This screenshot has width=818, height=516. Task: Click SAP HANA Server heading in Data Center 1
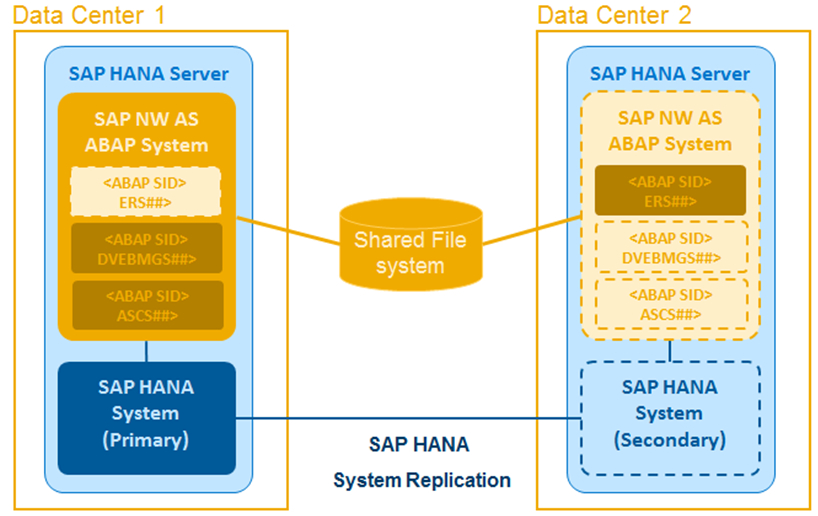[x=148, y=74]
